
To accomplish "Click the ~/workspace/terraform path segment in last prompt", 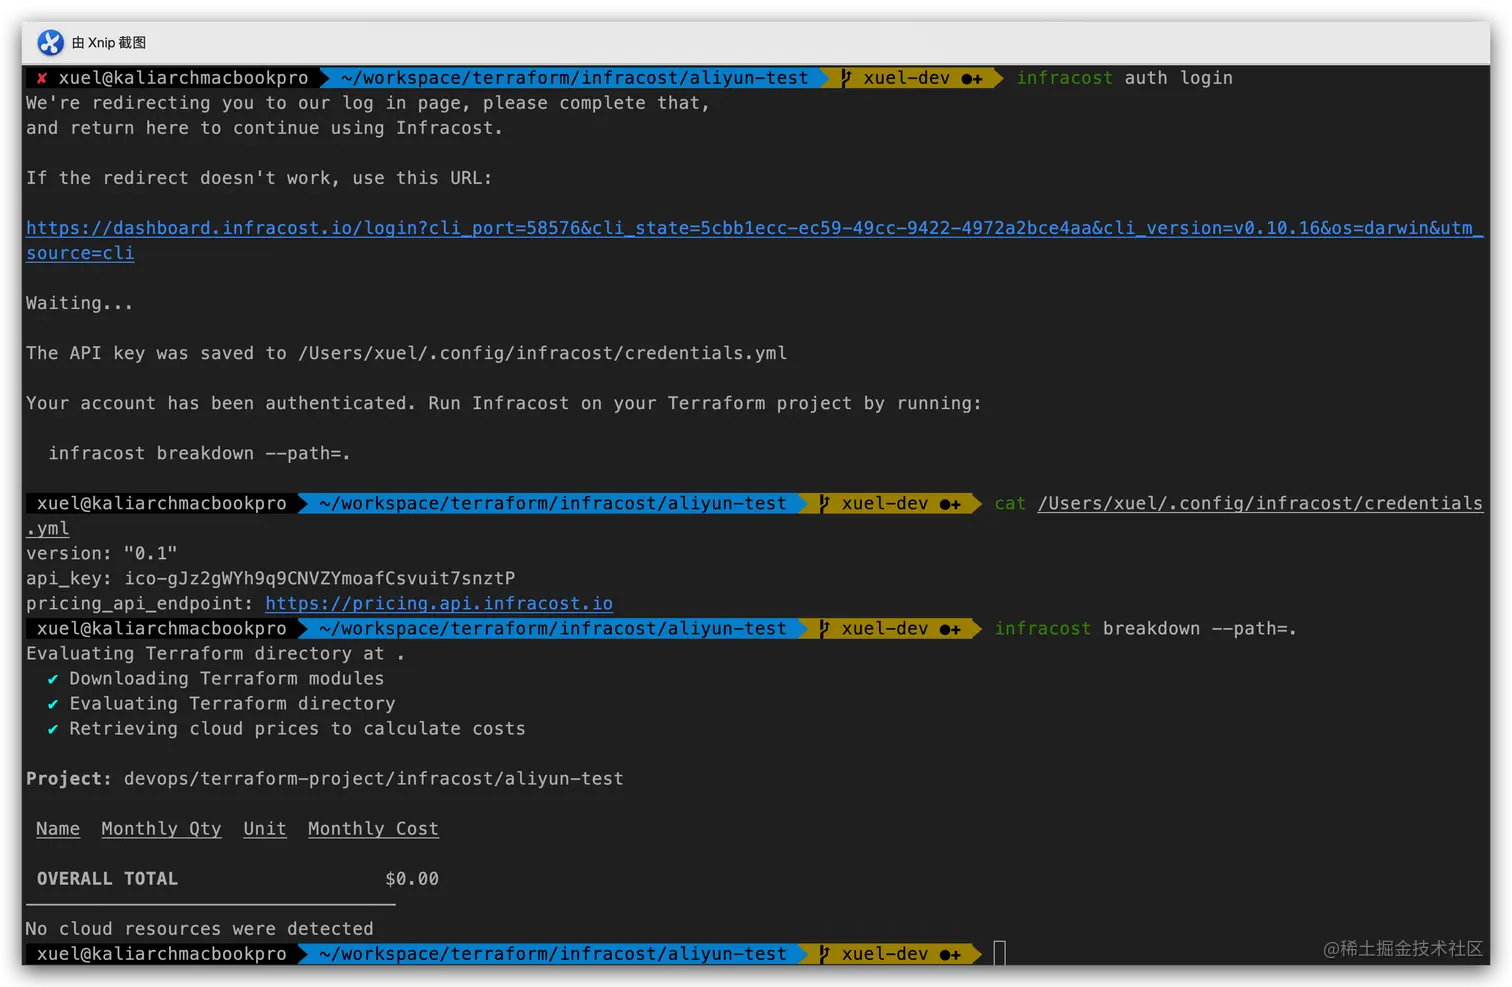I will 553,954.
